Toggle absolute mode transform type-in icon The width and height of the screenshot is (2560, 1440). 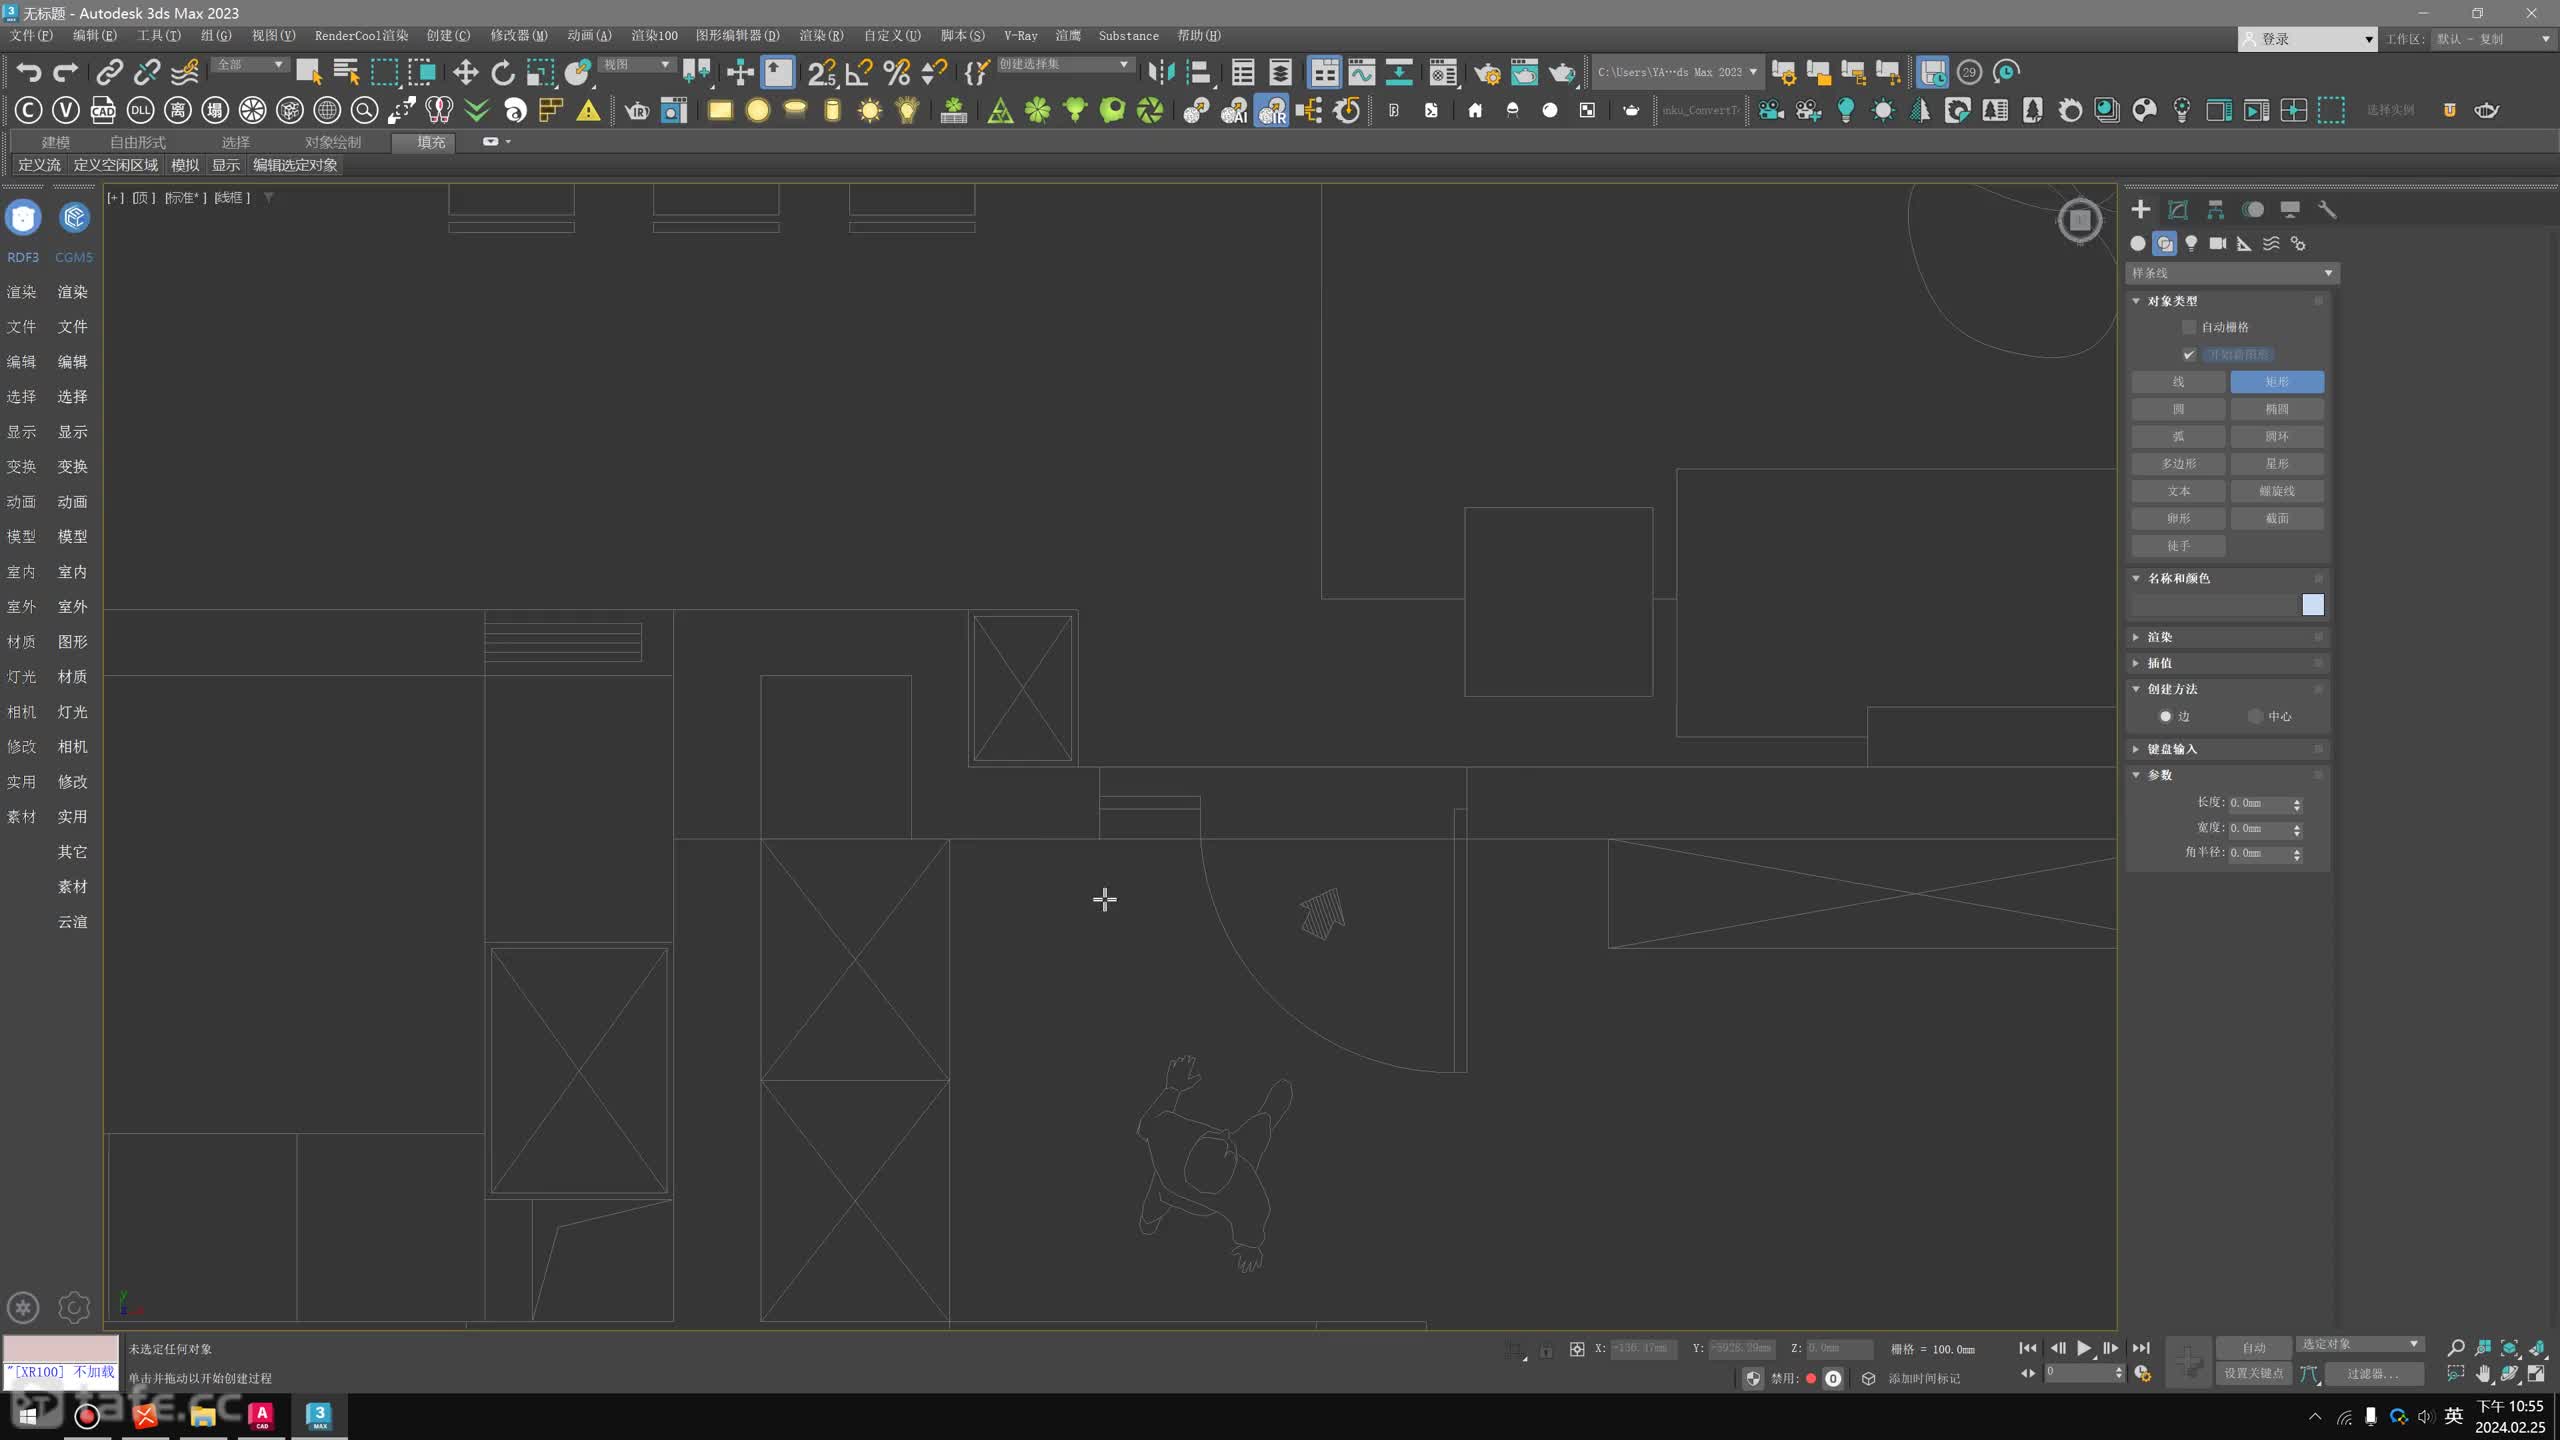point(1577,1349)
